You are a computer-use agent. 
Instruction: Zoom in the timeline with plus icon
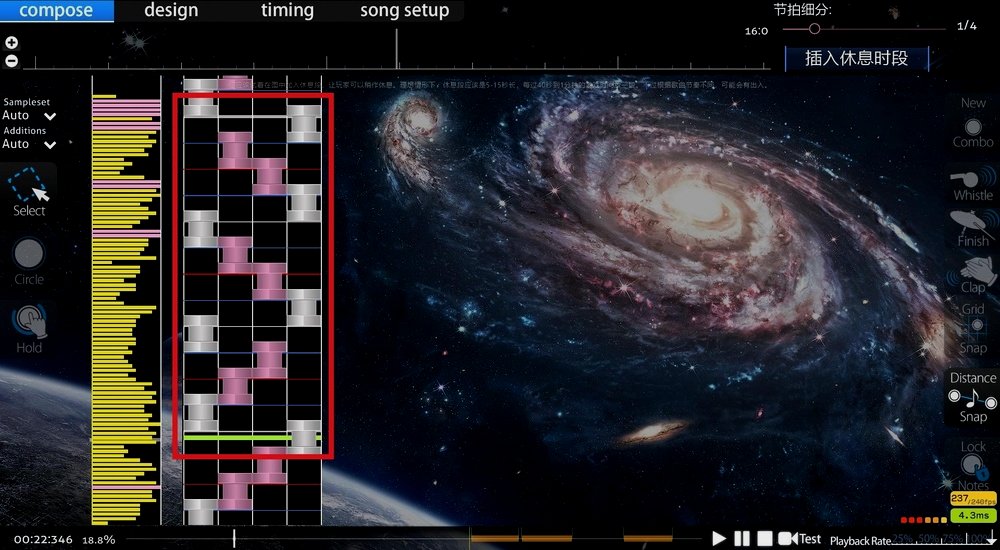[x=11, y=43]
